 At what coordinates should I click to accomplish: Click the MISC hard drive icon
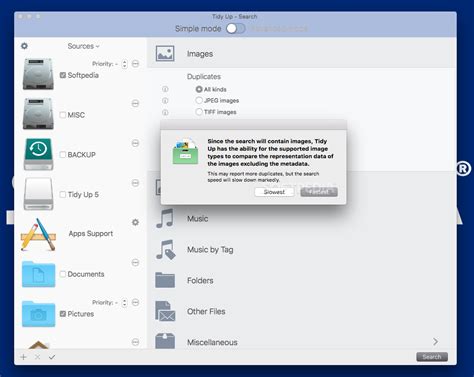tap(38, 114)
